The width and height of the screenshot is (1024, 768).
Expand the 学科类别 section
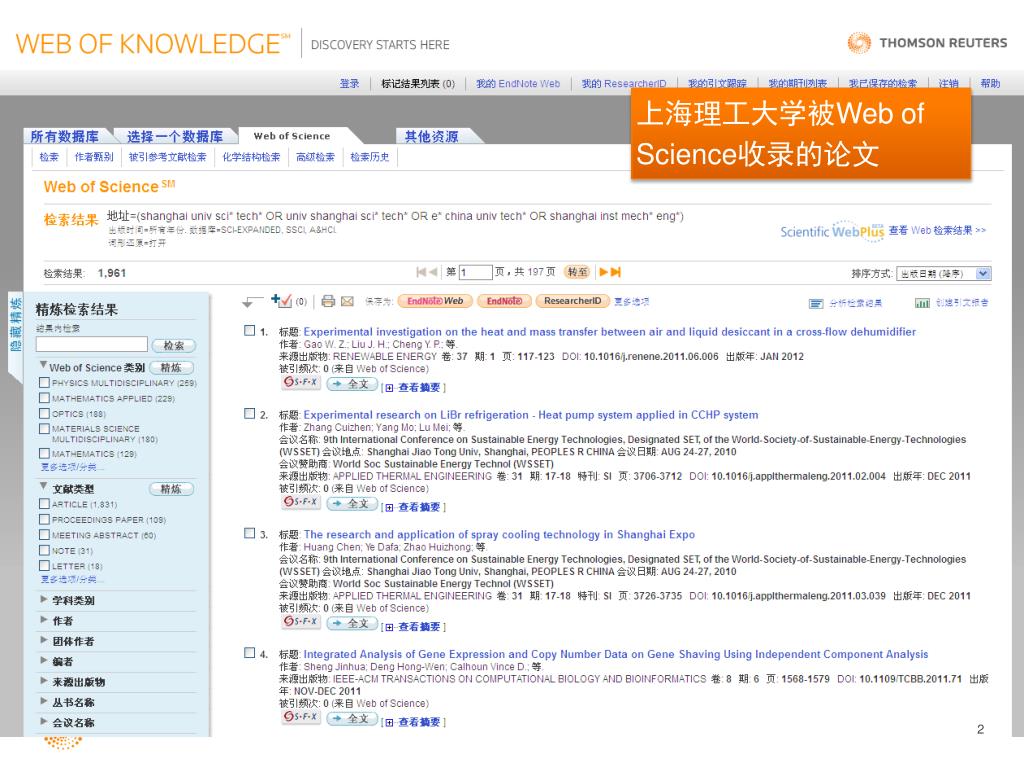(43, 600)
